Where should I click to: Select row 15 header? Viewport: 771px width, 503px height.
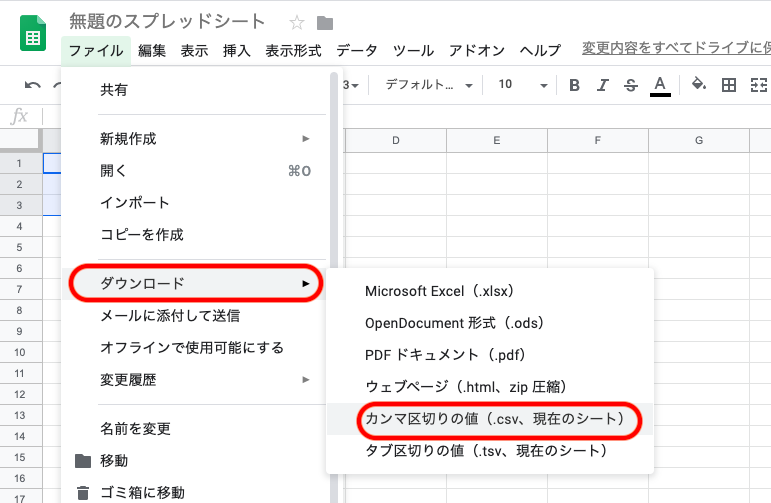[x=21, y=457]
